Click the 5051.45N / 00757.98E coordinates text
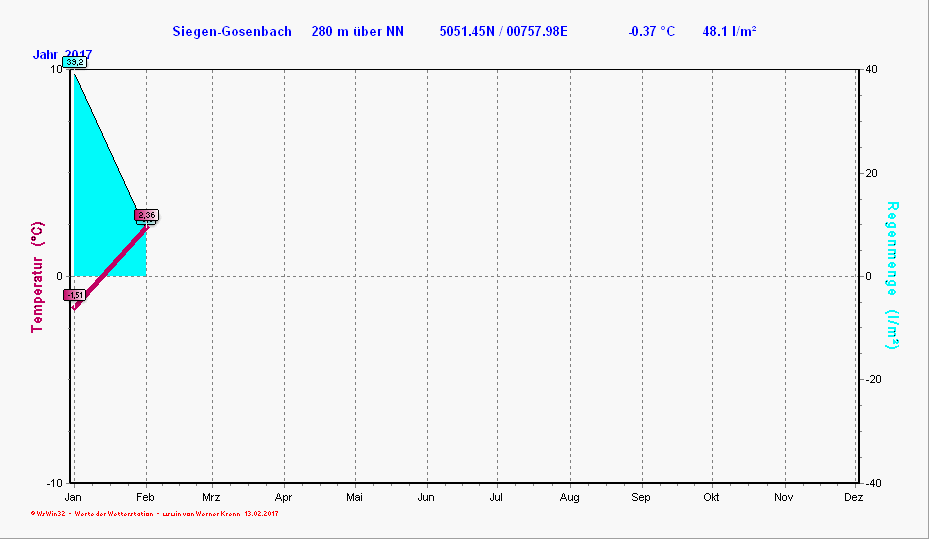Screen dimensions: 929x539 coord(503,31)
